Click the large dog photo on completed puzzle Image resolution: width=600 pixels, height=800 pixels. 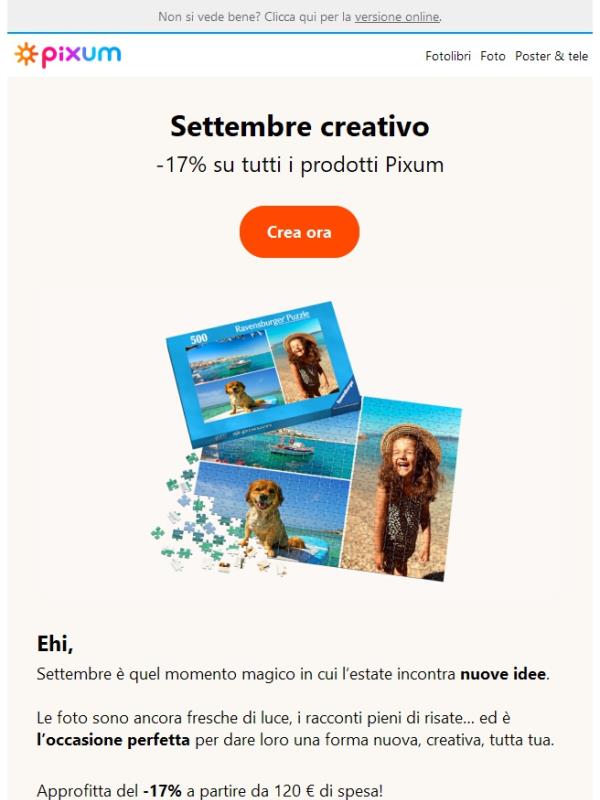click(x=268, y=515)
